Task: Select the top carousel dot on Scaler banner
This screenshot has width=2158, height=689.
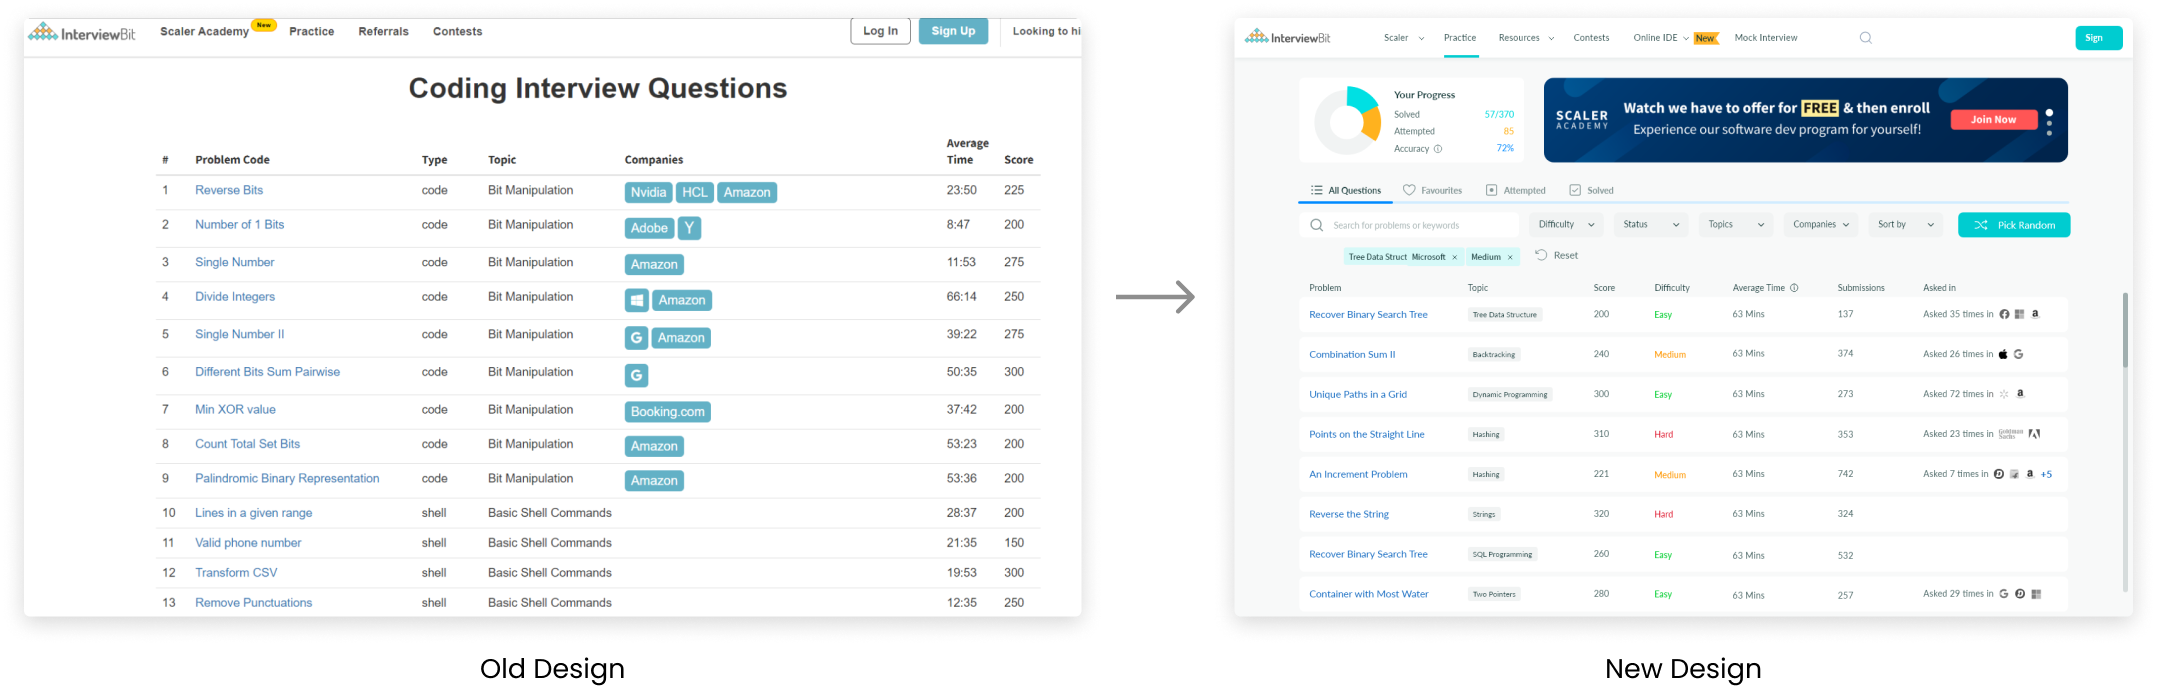Action: 2049,113
